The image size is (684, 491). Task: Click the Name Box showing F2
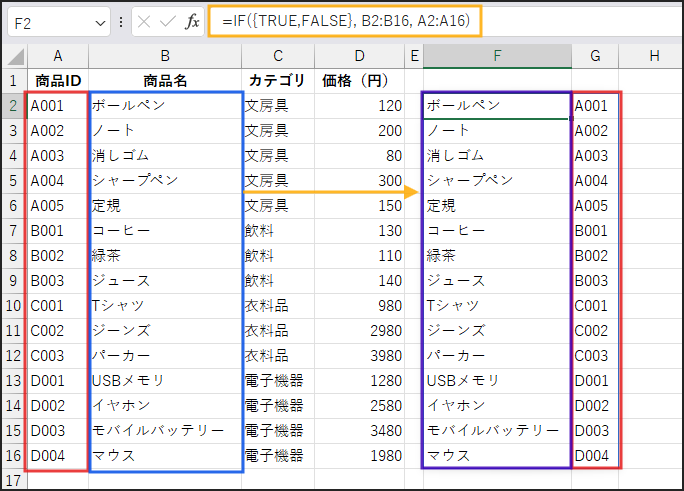click(59, 22)
